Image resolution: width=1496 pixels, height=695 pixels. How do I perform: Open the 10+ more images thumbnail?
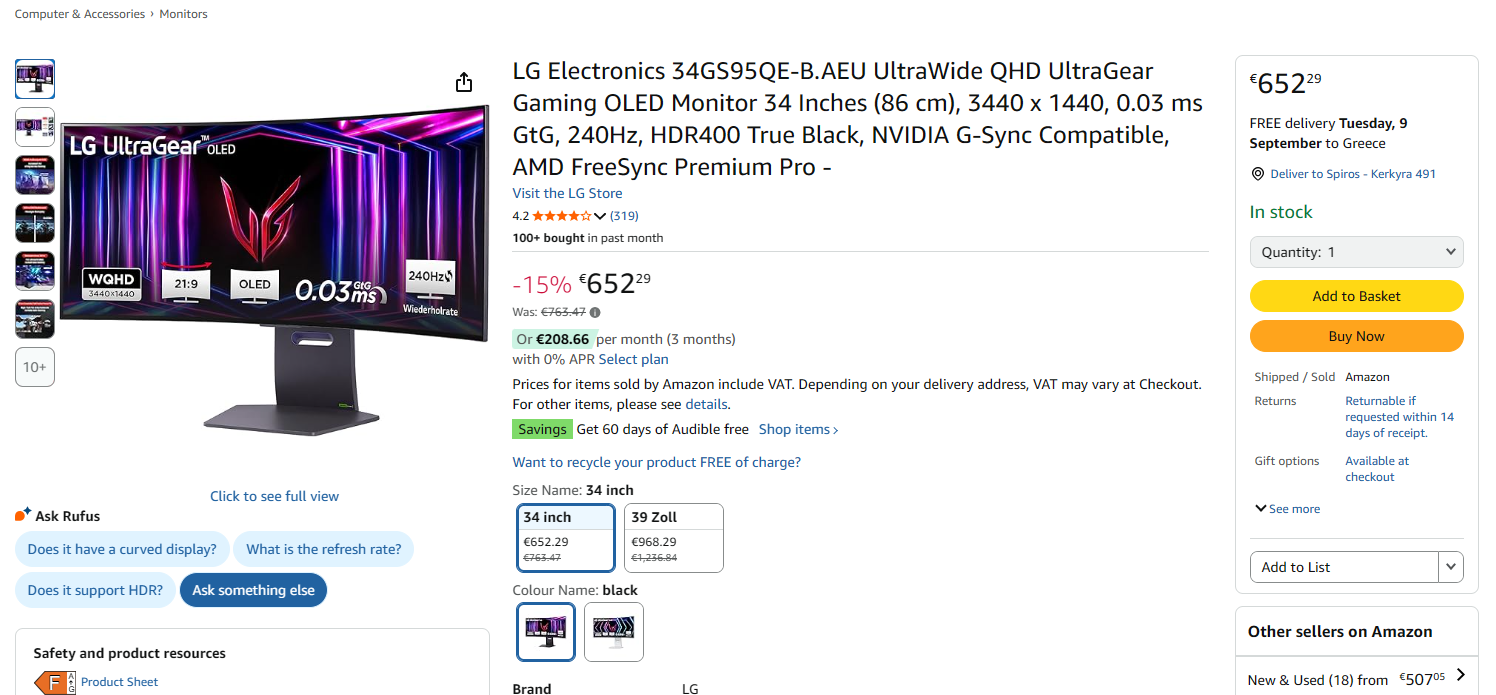click(35, 367)
